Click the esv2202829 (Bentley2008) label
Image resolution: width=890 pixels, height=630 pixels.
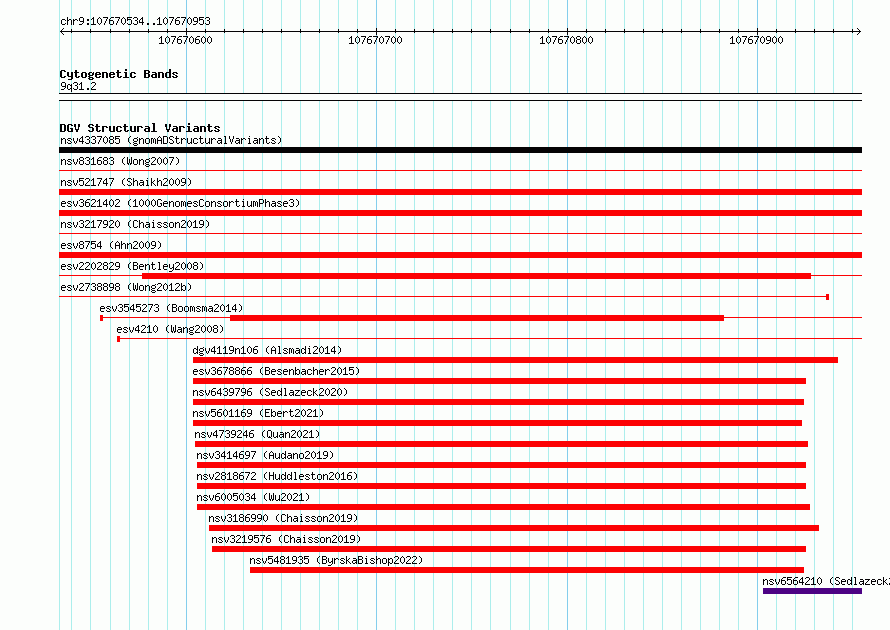coord(132,266)
